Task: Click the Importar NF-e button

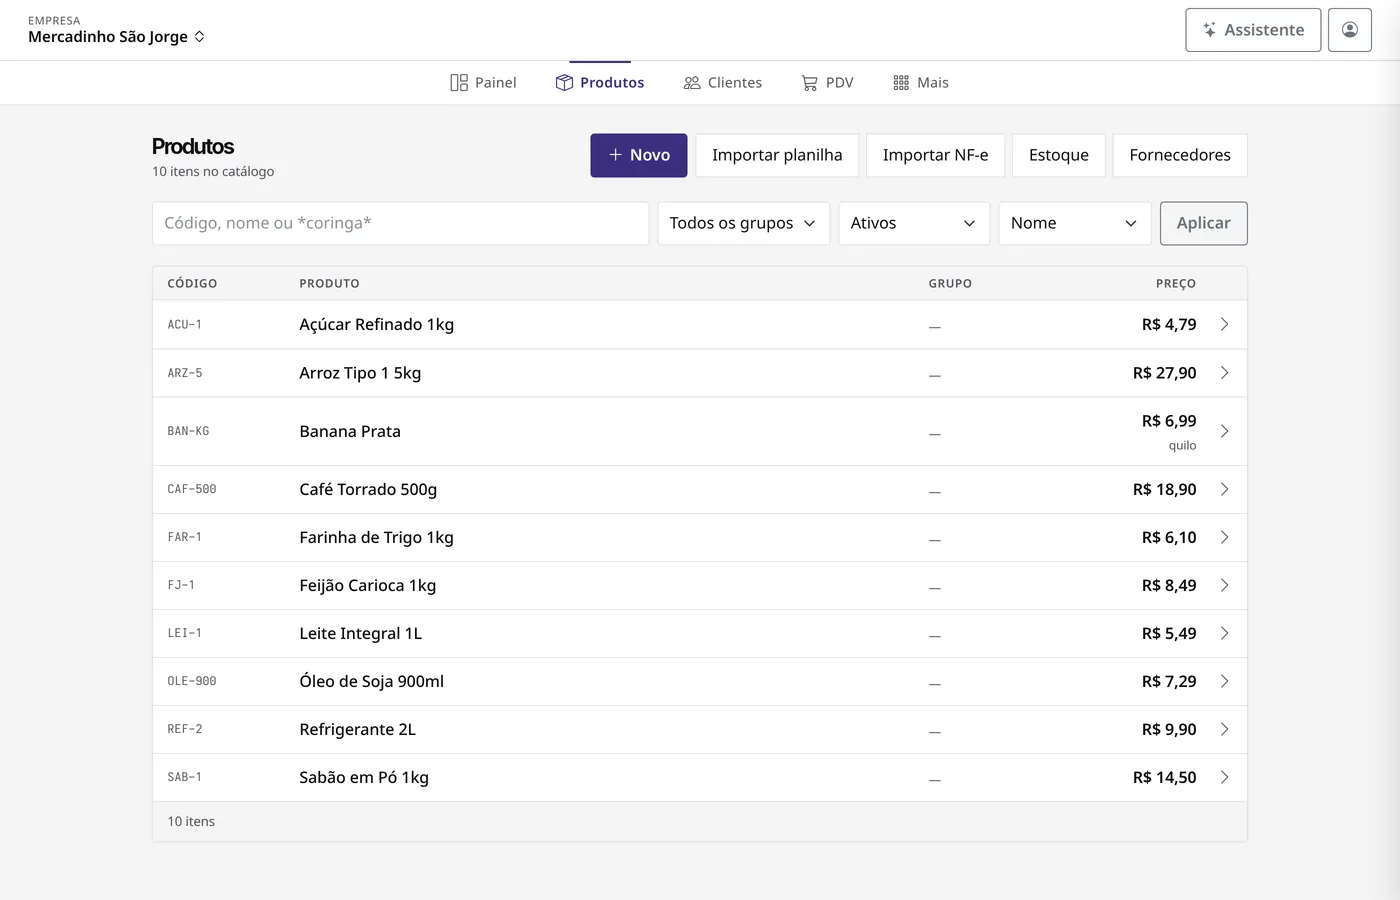Action: [935, 155]
